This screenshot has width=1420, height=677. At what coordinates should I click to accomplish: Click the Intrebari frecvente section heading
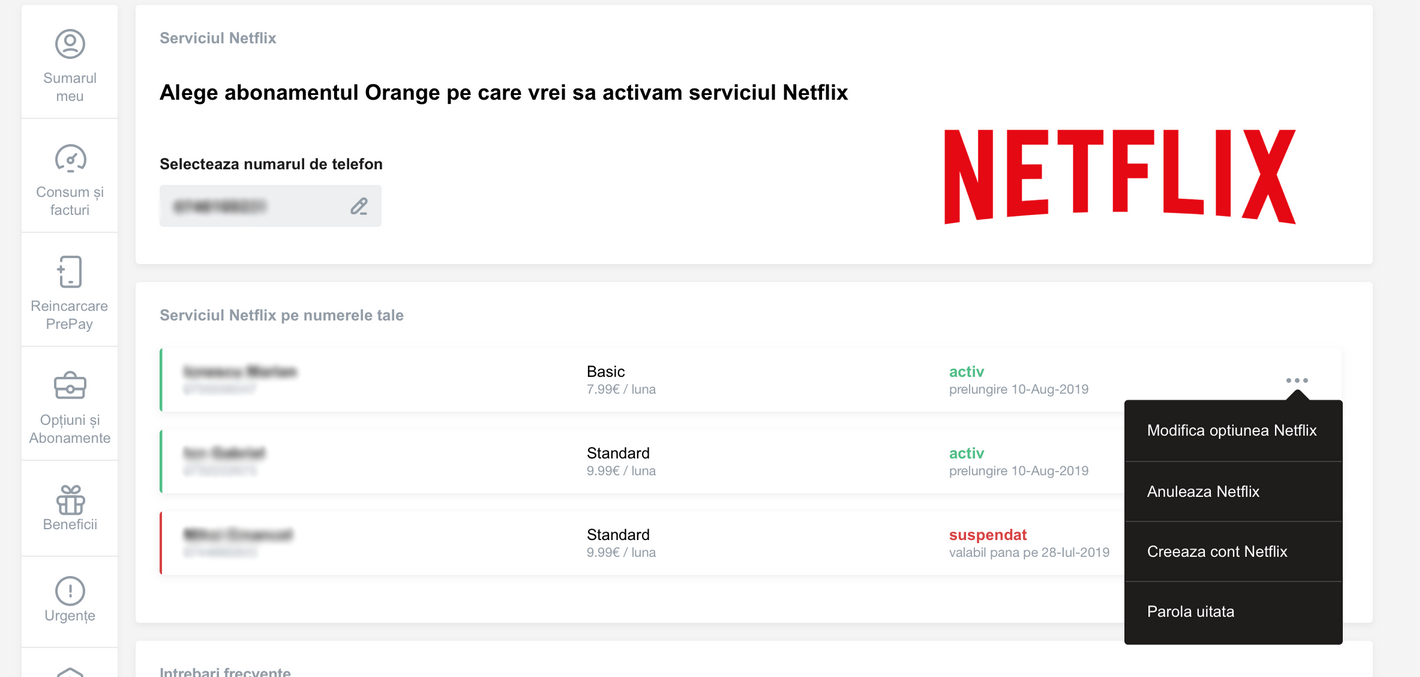click(x=225, y=672)
